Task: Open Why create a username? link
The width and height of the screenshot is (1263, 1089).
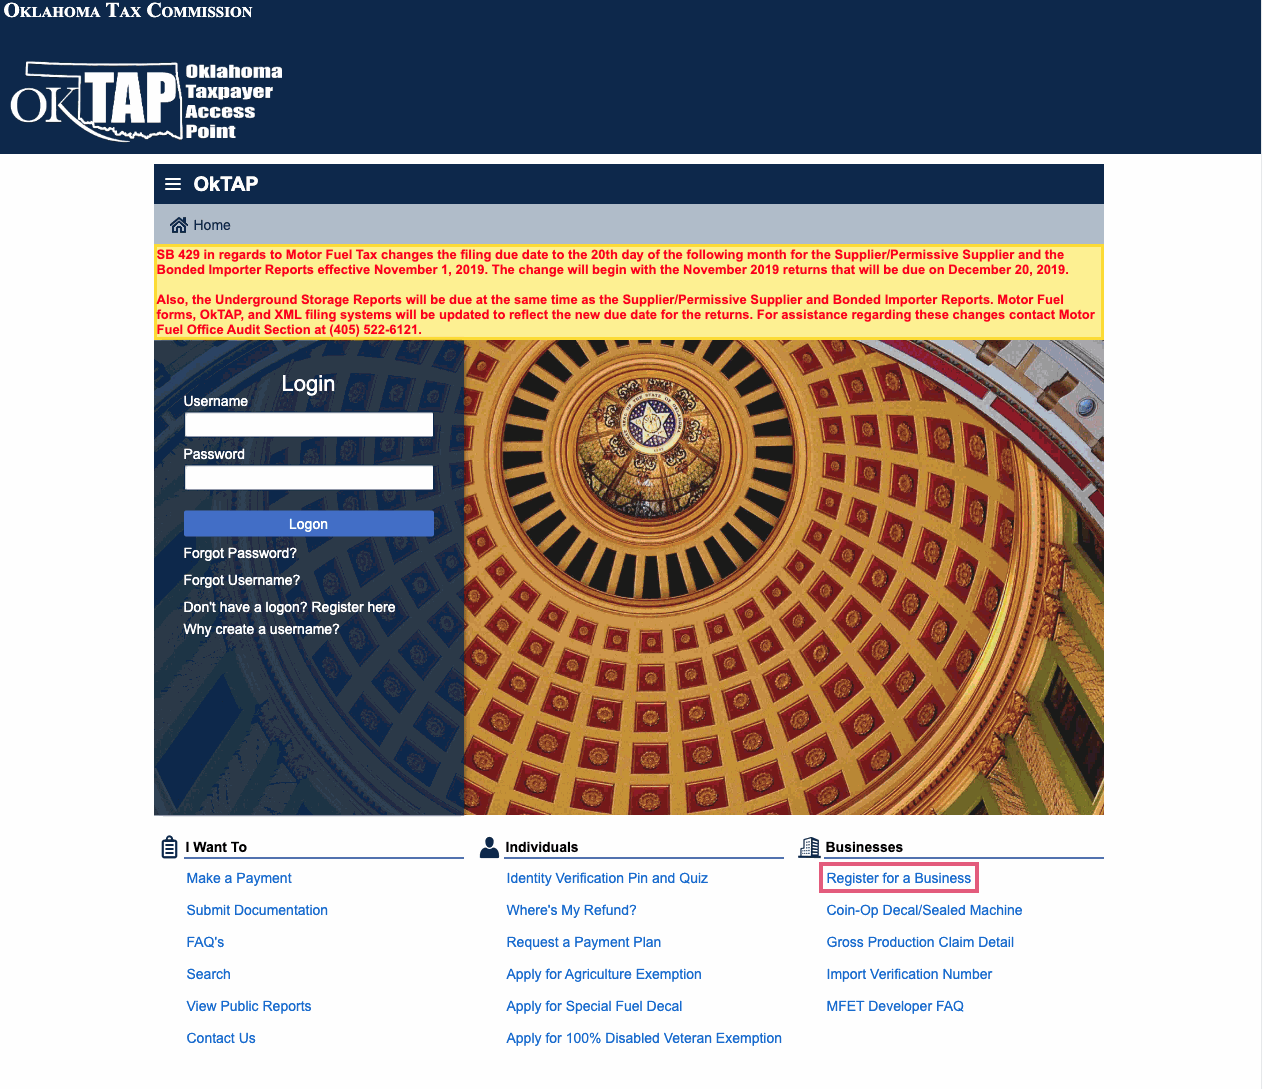Action: 261,629
